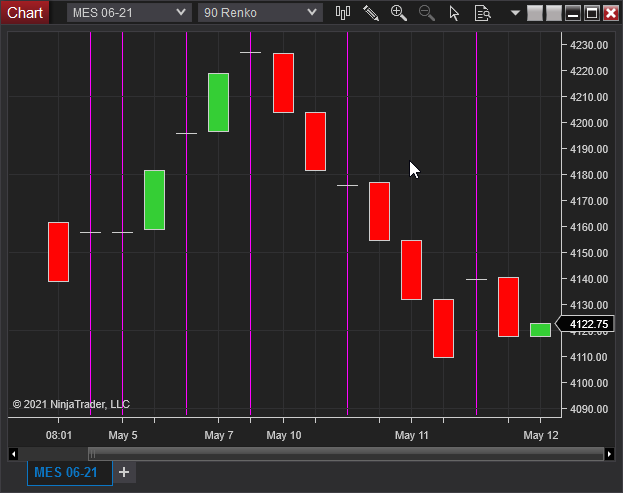
Task: Click the 4122.75 current price marker
Action: 586,324
